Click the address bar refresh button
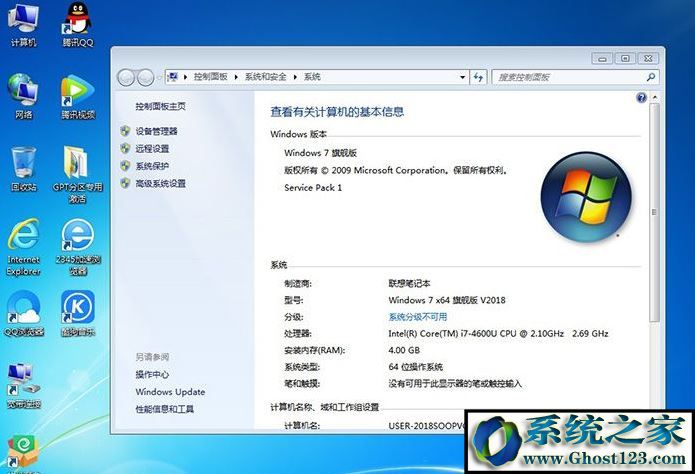The width and height of the screenshot is (695, 474). click(x=478, y=77)
